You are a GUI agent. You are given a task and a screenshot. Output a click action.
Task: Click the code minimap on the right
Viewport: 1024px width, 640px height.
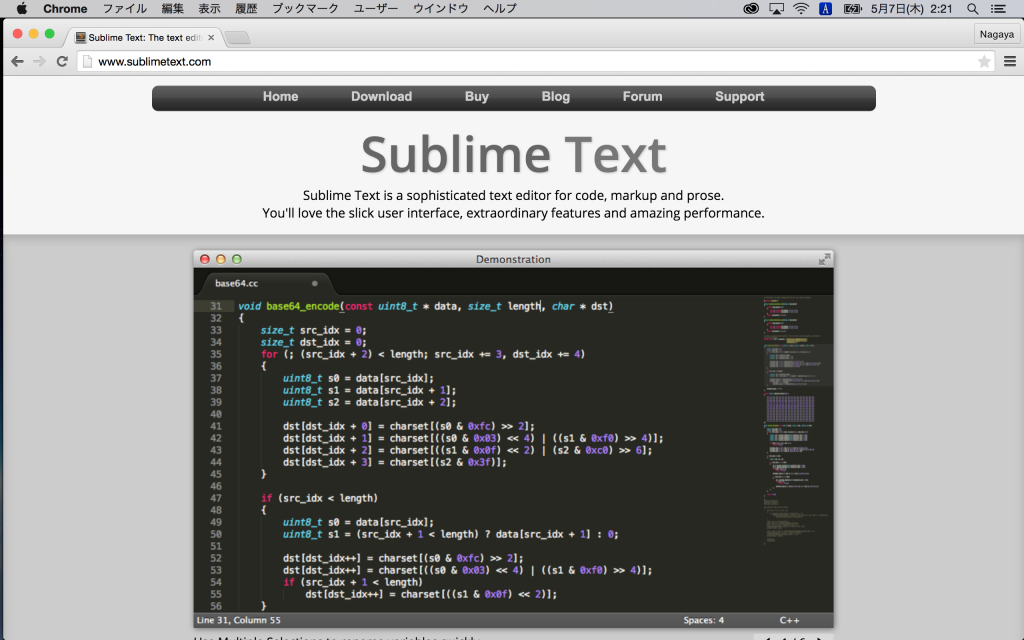[797, 421]
